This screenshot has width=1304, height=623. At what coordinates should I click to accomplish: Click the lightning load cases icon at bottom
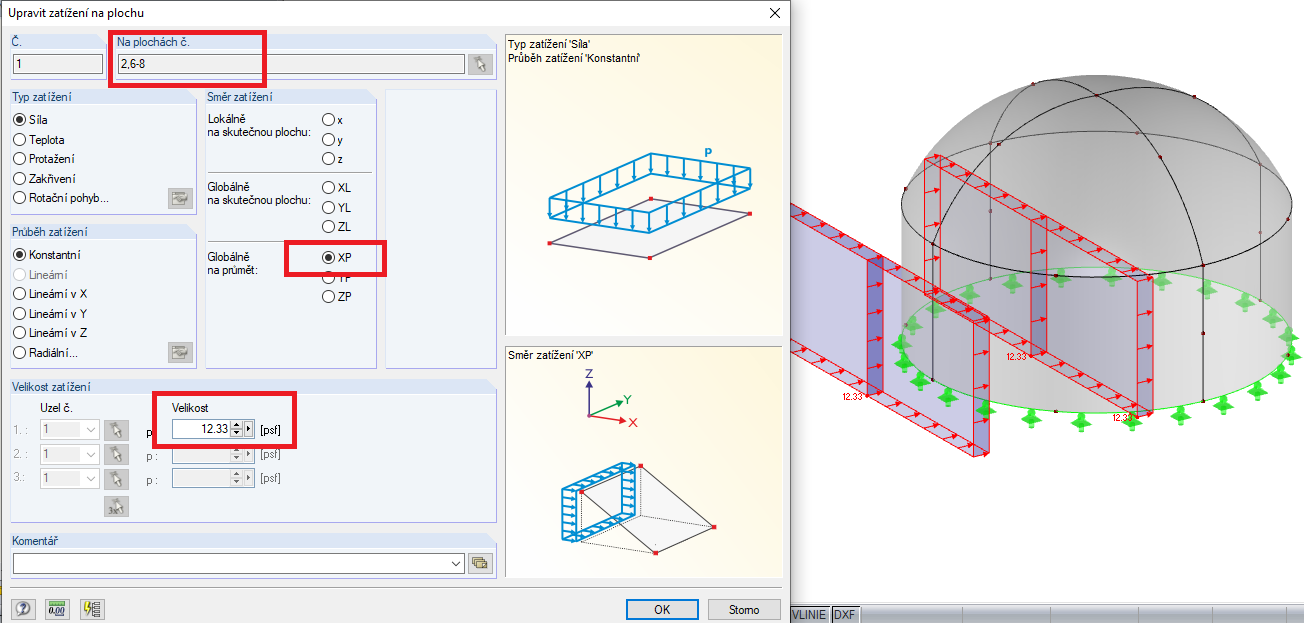(x=90, y=609)
